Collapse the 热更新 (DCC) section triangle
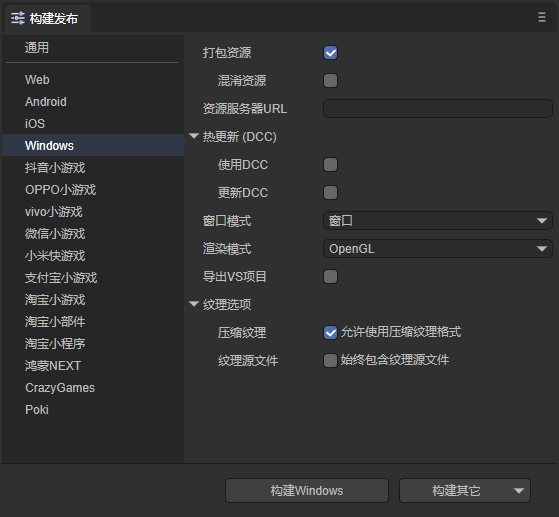The width and height of the screenshot is (559, 517). pyautogui.click(x=194, y=136)
